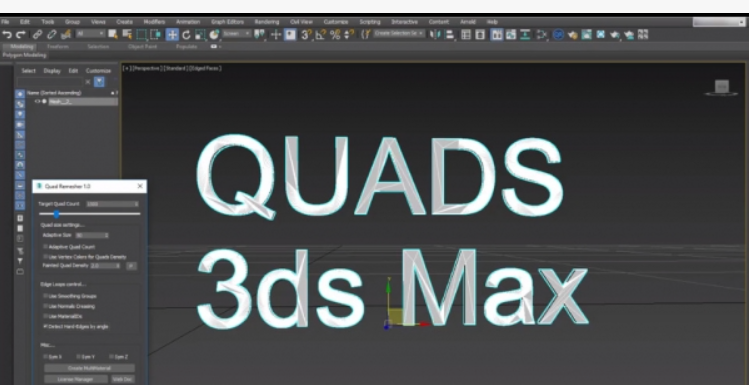Click the Select and Link chain icon

tap(37, 34)
